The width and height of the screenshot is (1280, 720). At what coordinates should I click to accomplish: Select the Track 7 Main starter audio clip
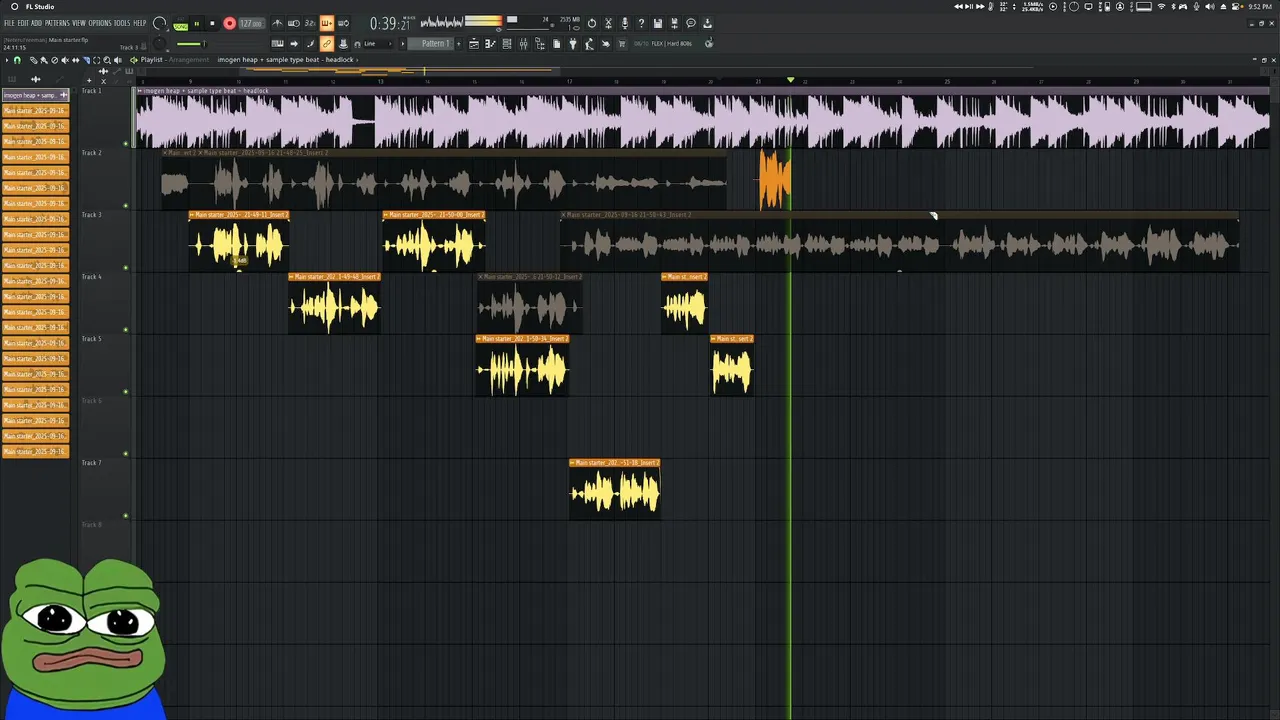click(615, 490)
